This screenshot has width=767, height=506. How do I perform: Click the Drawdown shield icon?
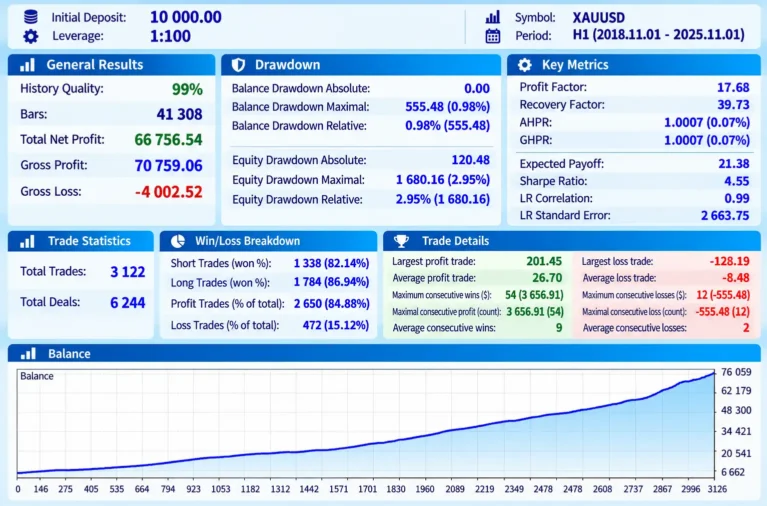click(238, 65)
